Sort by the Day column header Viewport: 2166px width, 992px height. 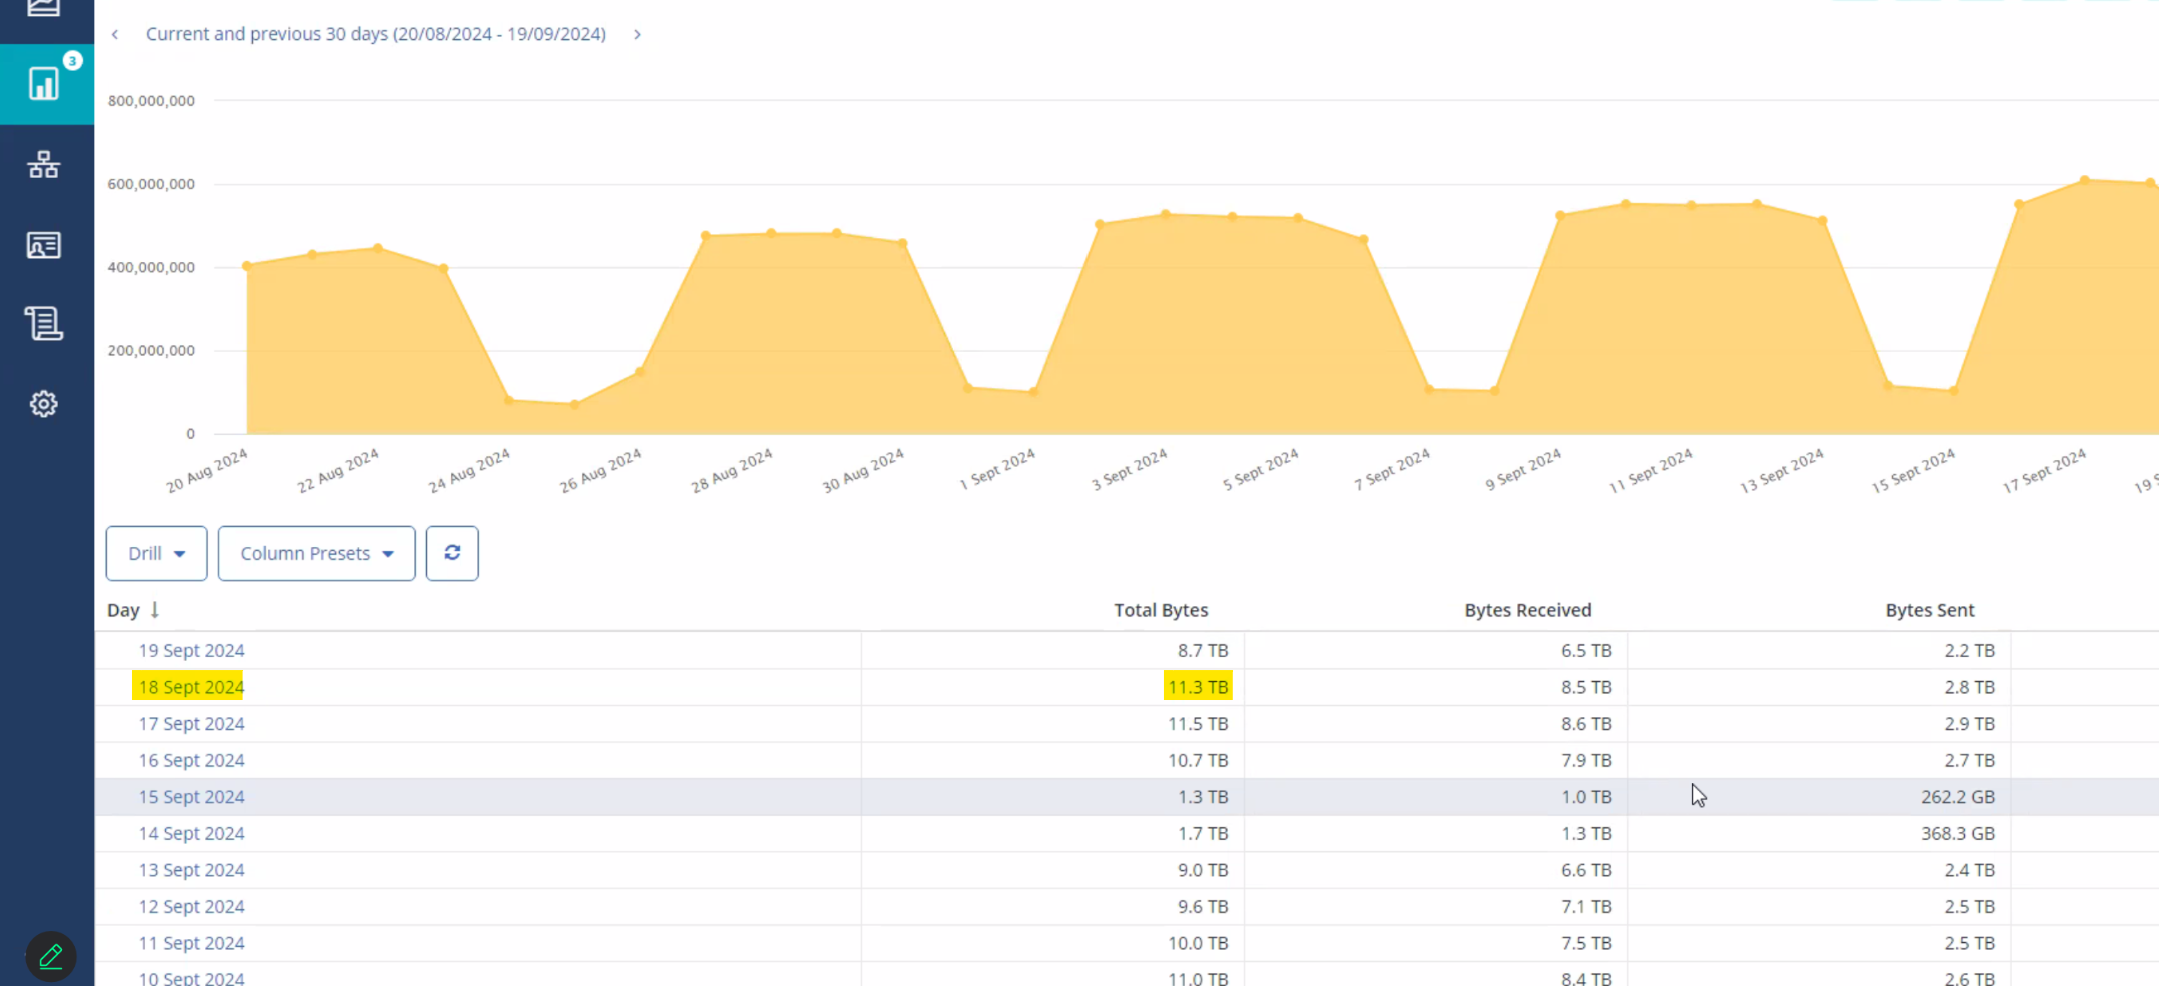click(x=124, y=612)
